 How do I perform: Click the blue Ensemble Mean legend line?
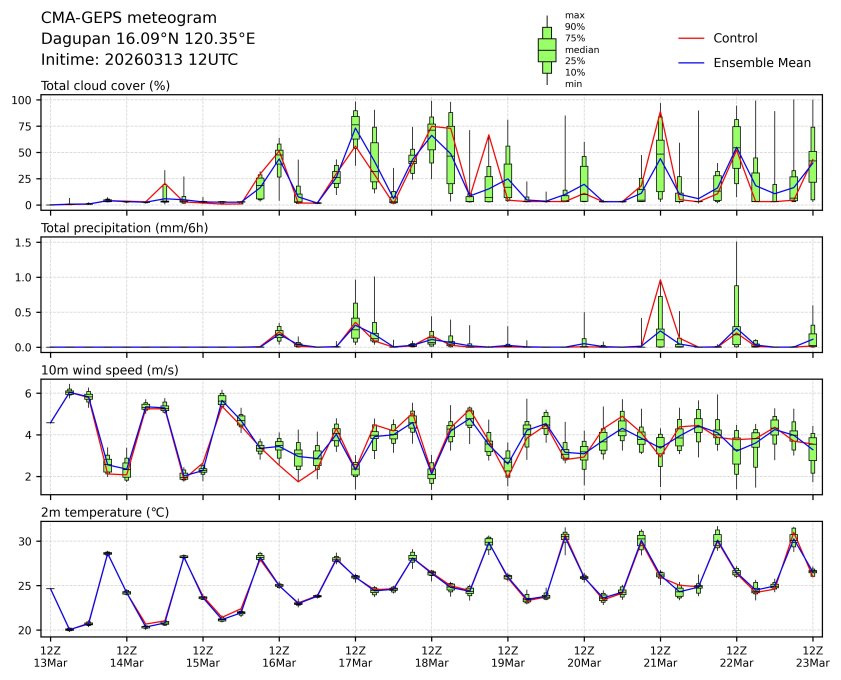(691, 62)
